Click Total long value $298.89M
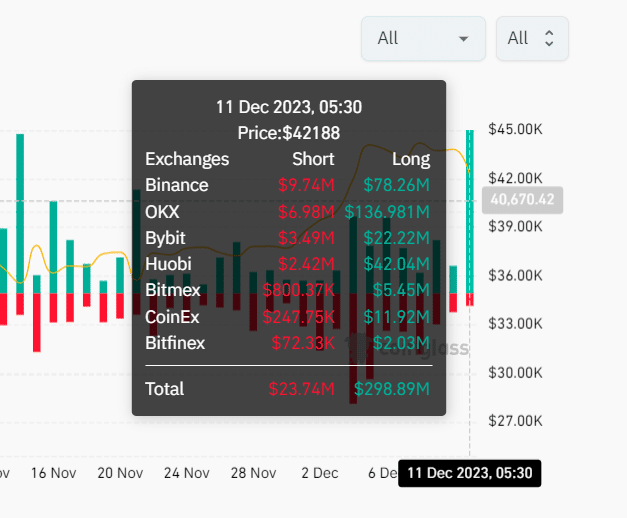The height and width of the screenshot is (518, 627). (392, 389)
